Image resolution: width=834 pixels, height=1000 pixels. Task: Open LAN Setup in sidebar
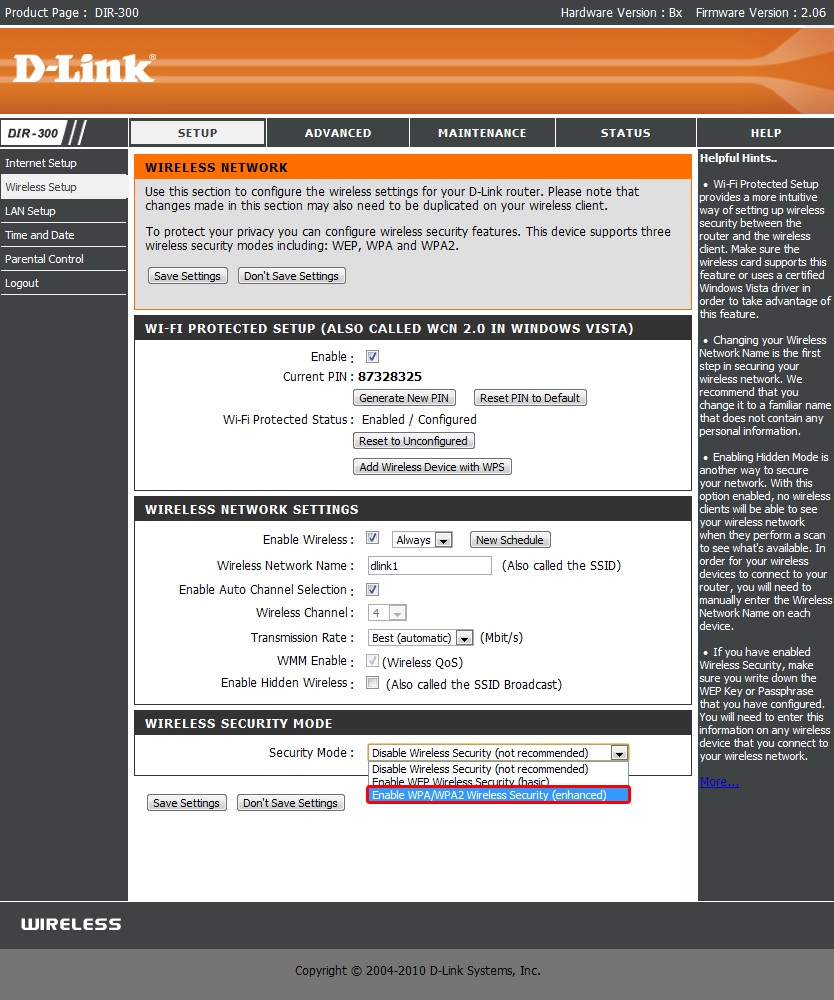(x=64, y=211)
